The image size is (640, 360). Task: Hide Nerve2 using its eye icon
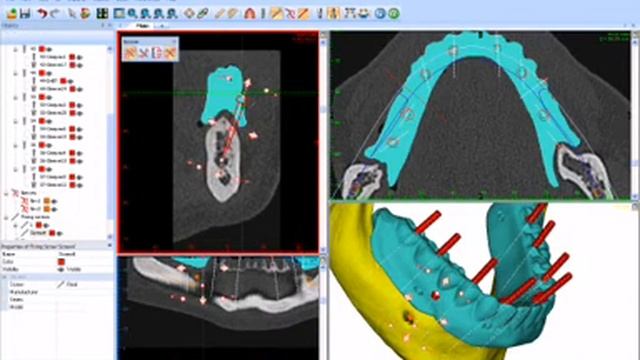point(54,209)
